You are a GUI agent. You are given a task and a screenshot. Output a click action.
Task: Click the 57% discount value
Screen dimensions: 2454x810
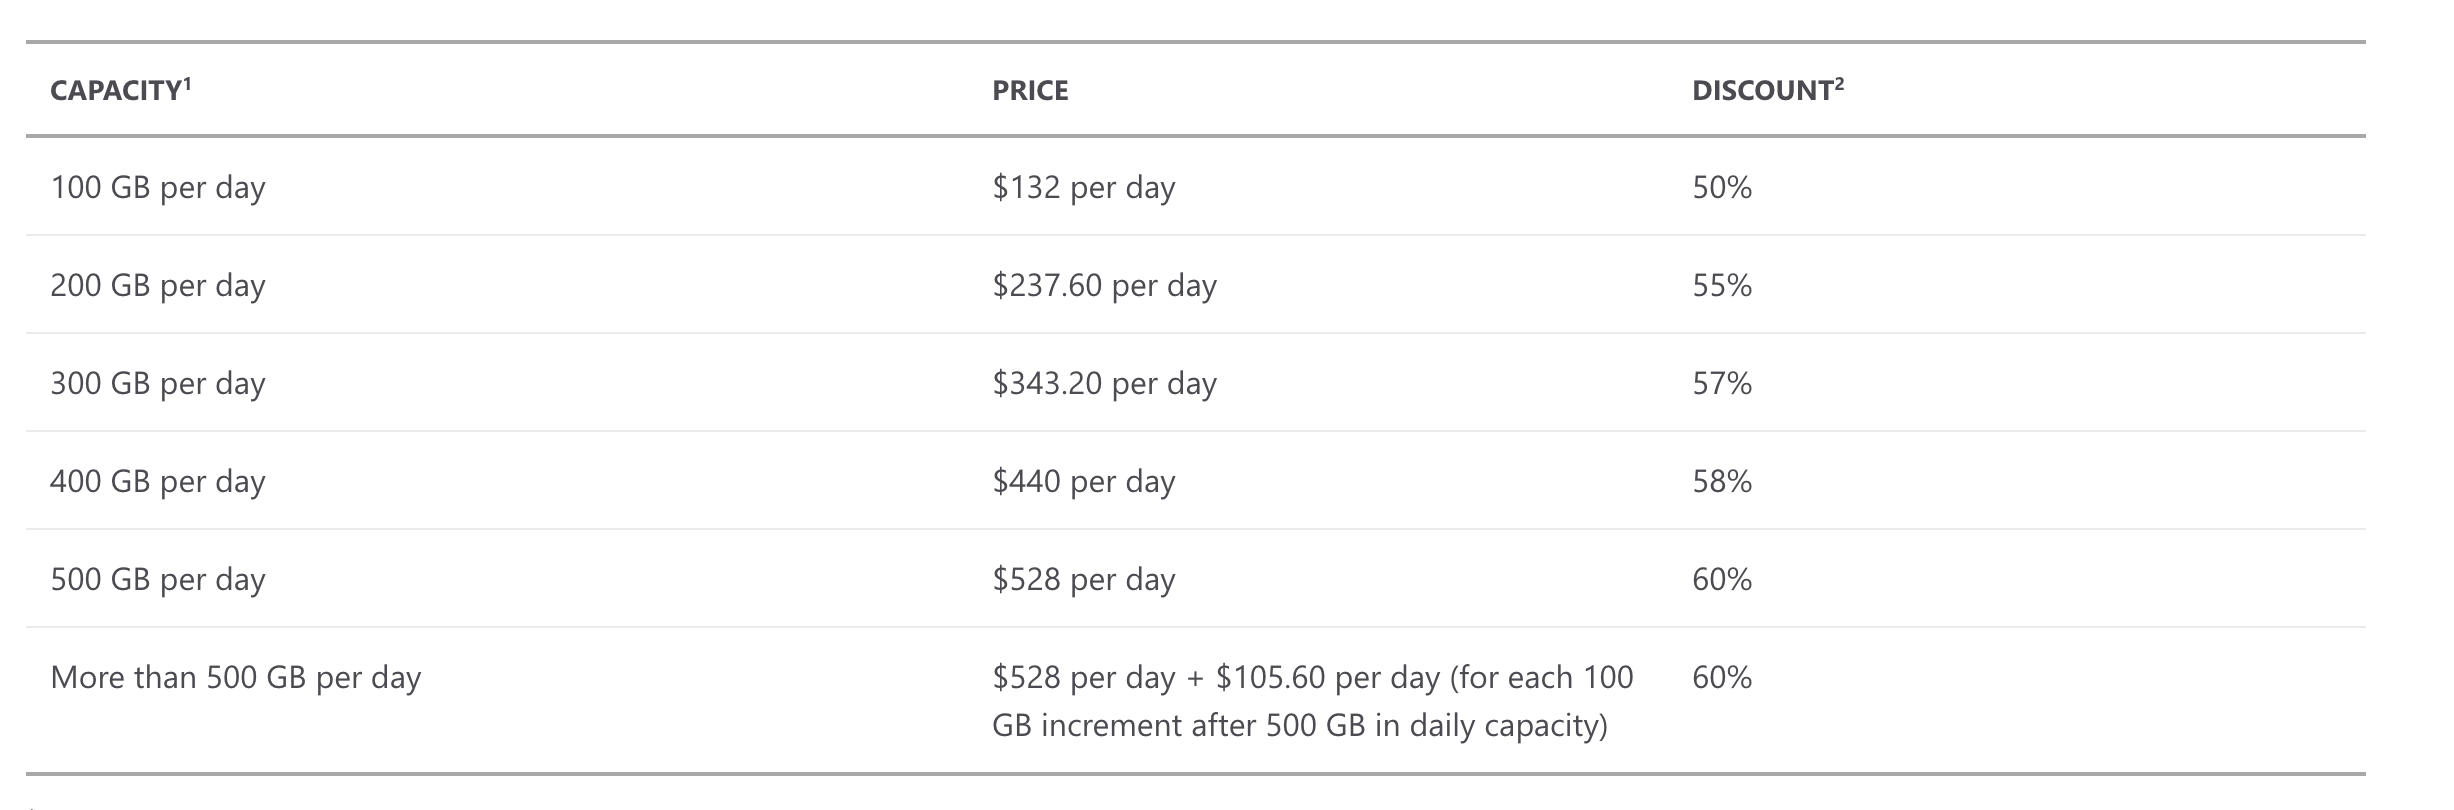tap(1722, 384)
